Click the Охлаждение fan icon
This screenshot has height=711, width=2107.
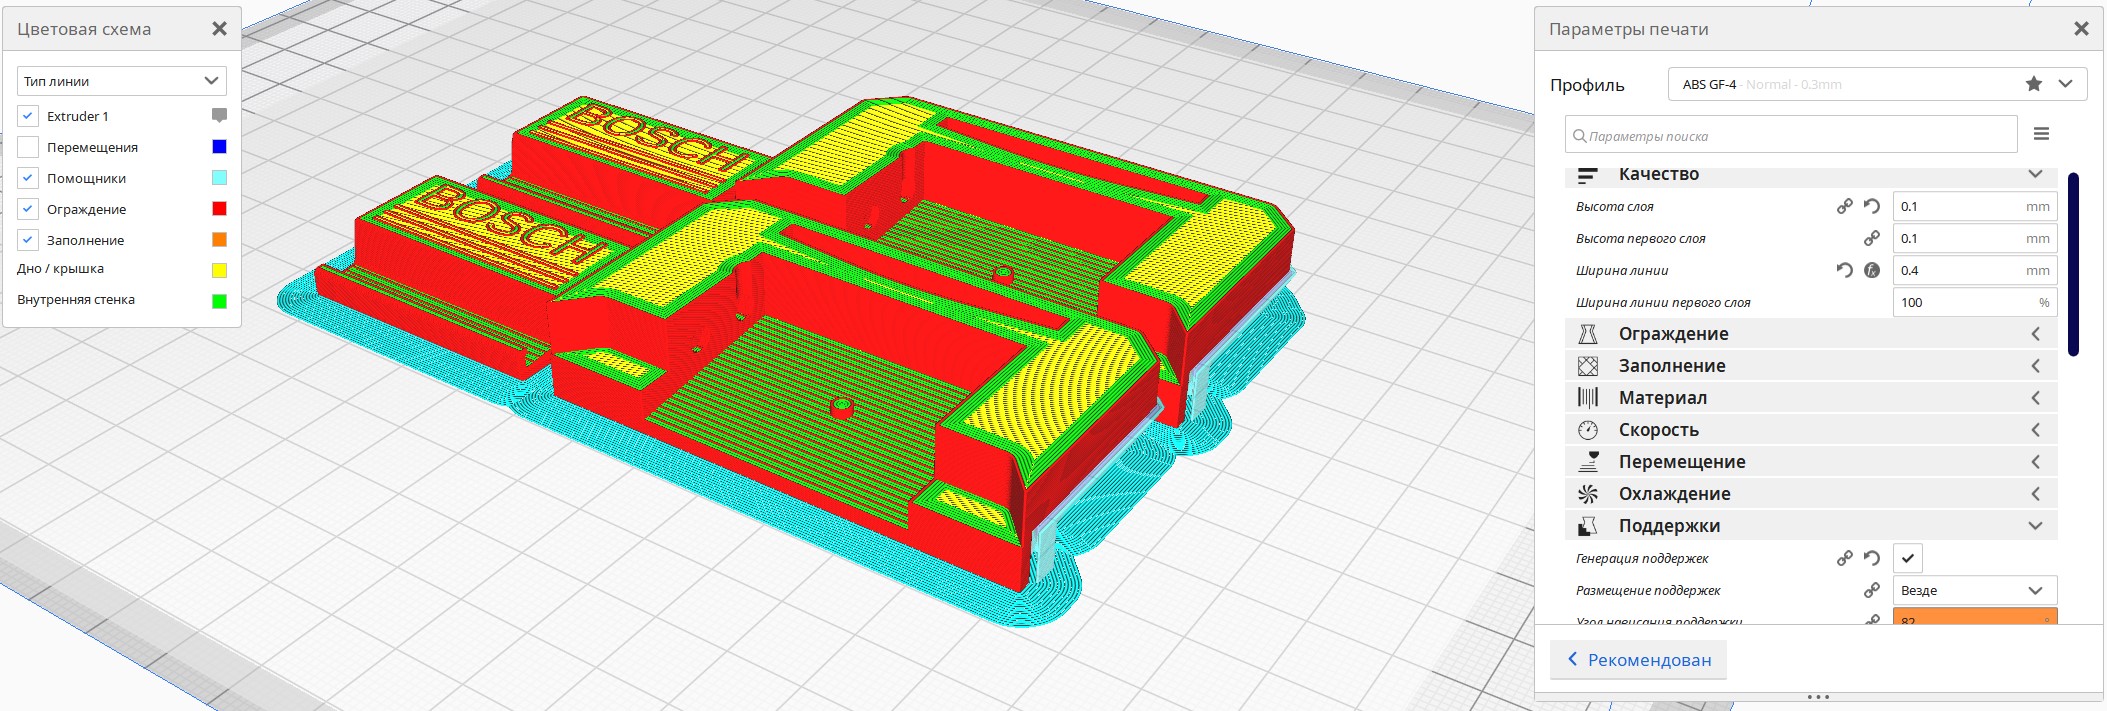tap(1587, 494)
